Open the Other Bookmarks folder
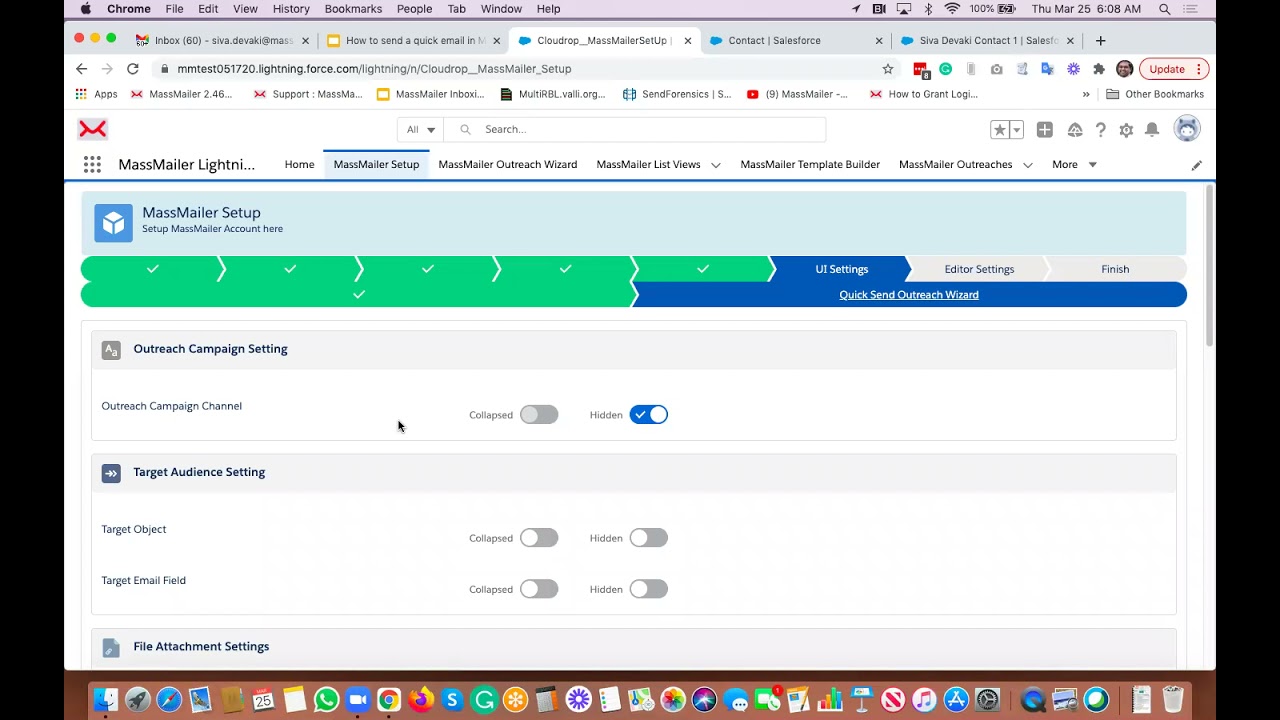The image size is (1280, 720). [1155, 95]
